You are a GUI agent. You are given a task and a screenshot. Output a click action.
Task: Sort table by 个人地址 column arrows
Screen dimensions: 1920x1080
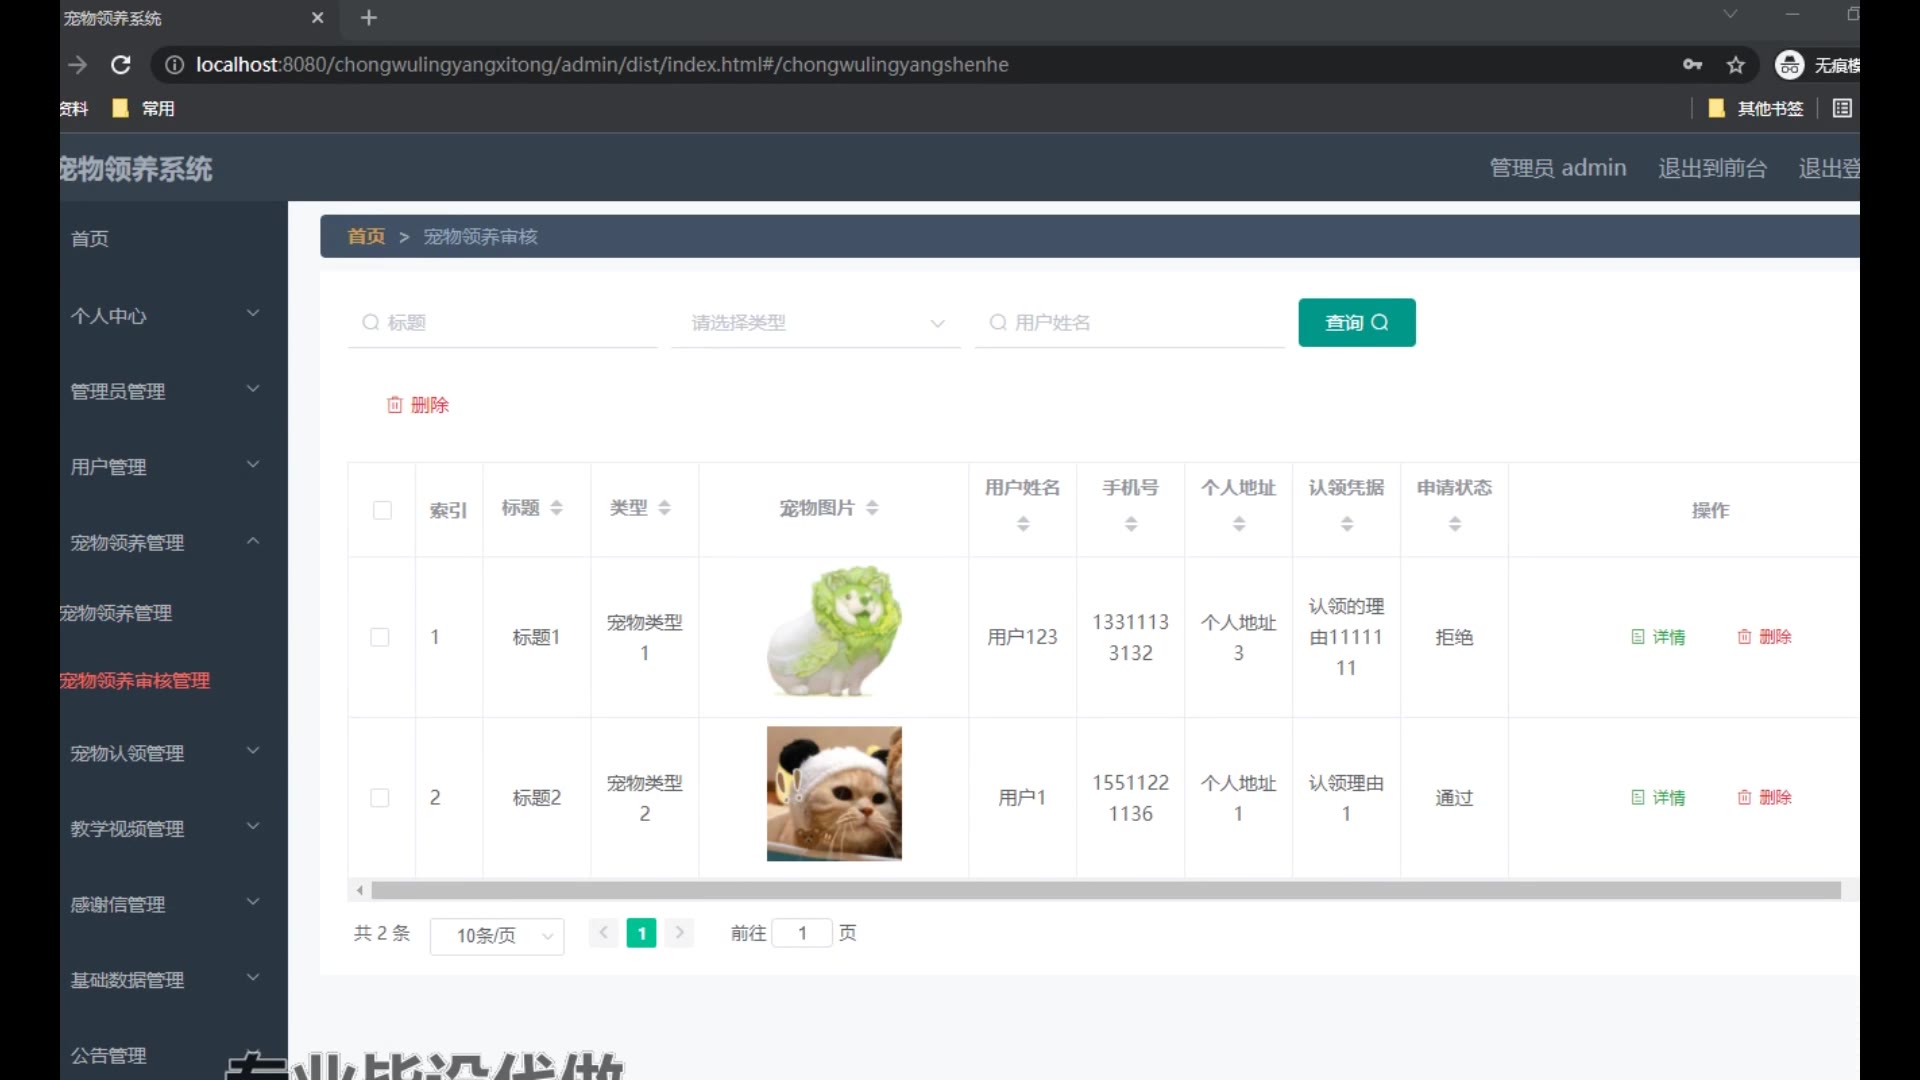tap(1239, 524)
